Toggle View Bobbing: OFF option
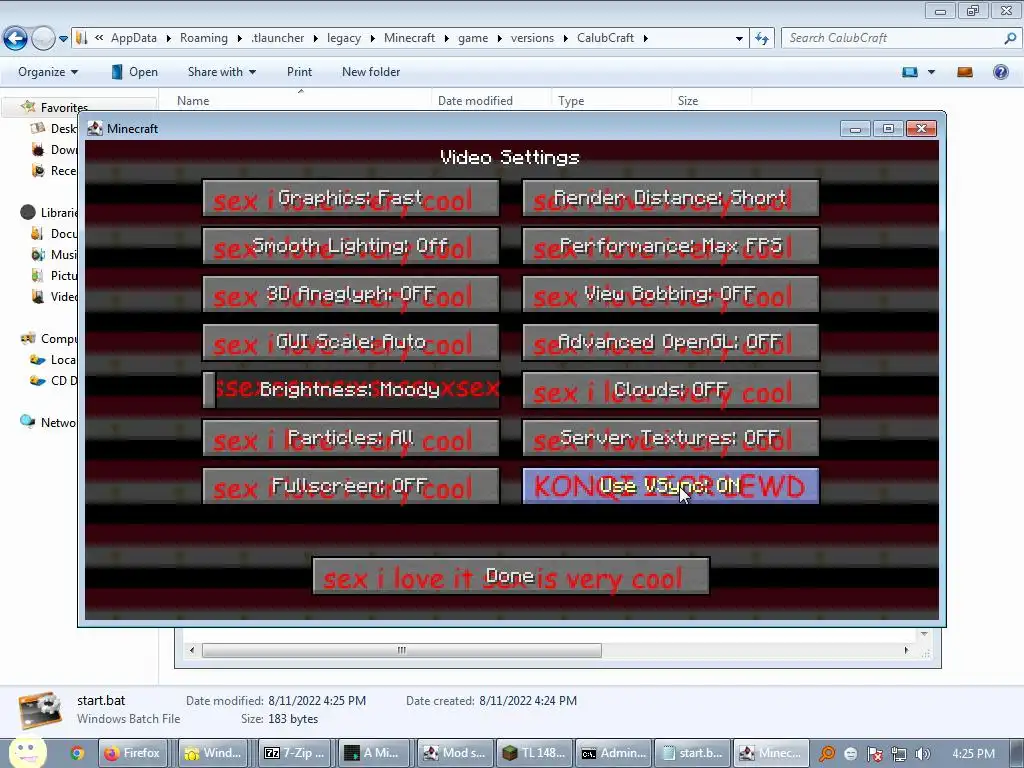This screenshot has height=768, width=1024. pos(671,295)
